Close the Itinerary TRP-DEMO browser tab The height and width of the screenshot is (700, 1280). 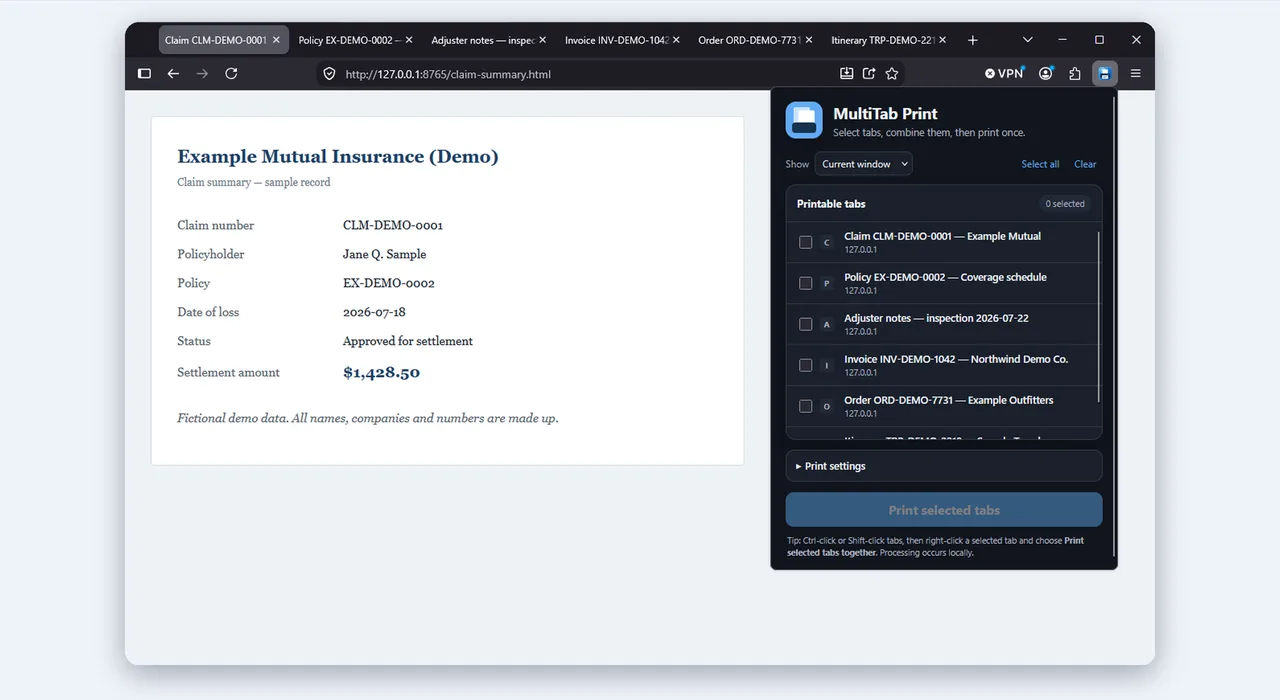943,40
